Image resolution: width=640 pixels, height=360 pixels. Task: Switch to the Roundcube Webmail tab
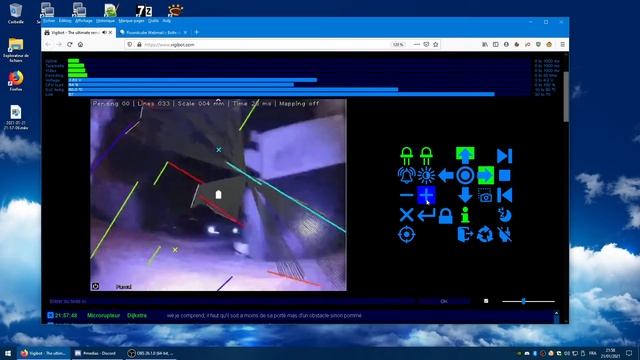point(153,32)
